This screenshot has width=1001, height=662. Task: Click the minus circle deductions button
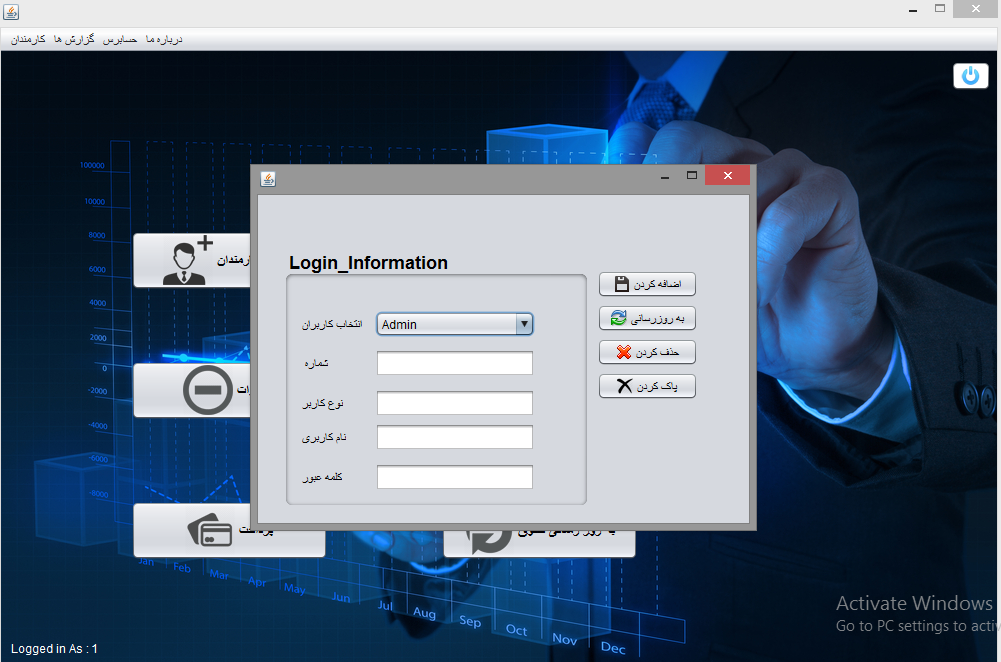(191, 390)
